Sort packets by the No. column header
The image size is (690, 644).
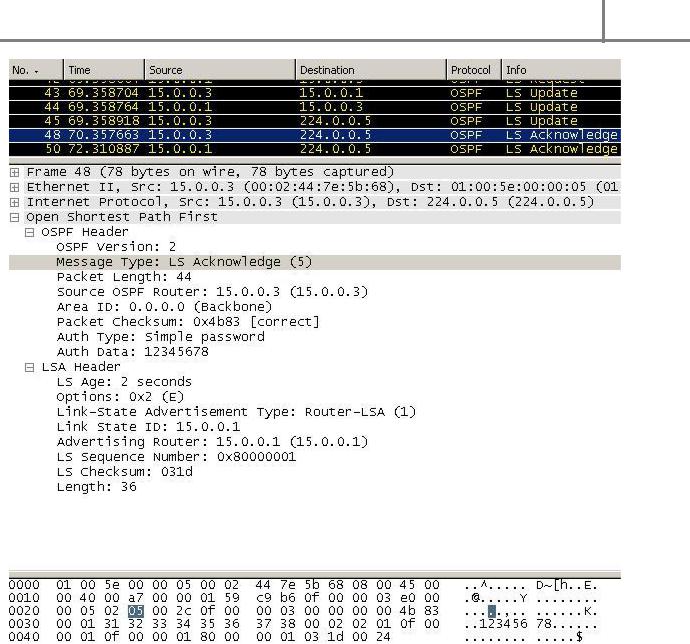point(36,70)
